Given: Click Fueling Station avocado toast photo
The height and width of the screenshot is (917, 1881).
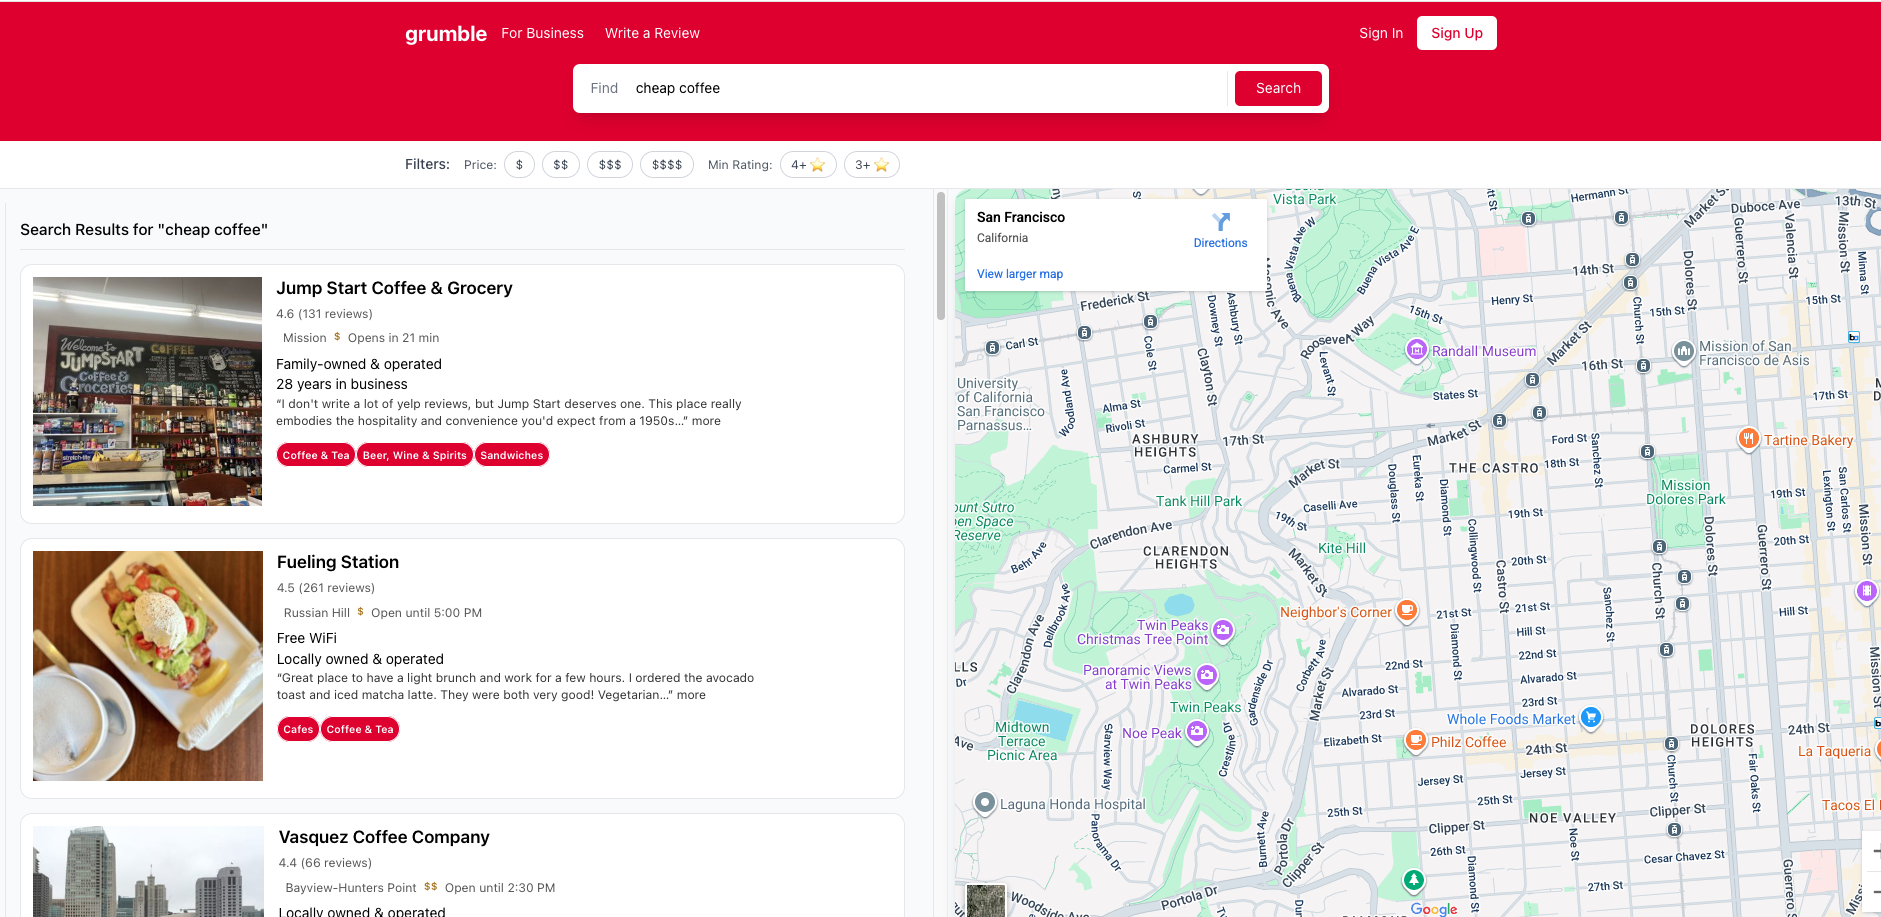Looking at the screenshot, I should [148, 666].
